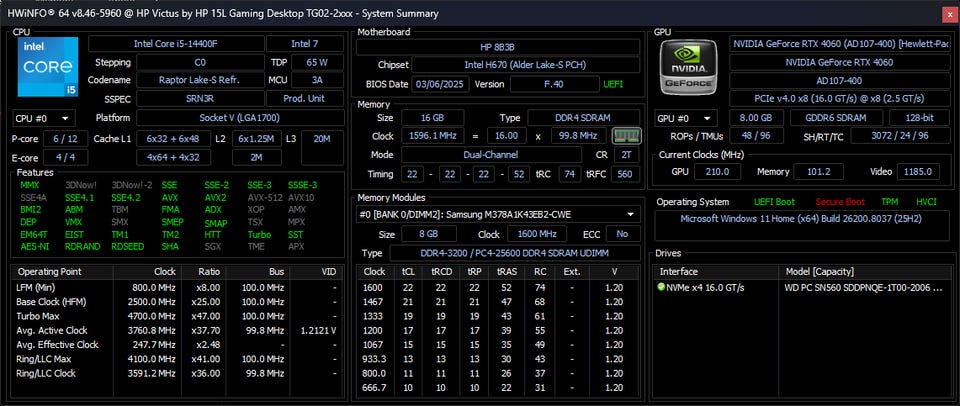Screen dimensions: 960x406
Task: Click the HVCI status label
Action: coord(926,202)
